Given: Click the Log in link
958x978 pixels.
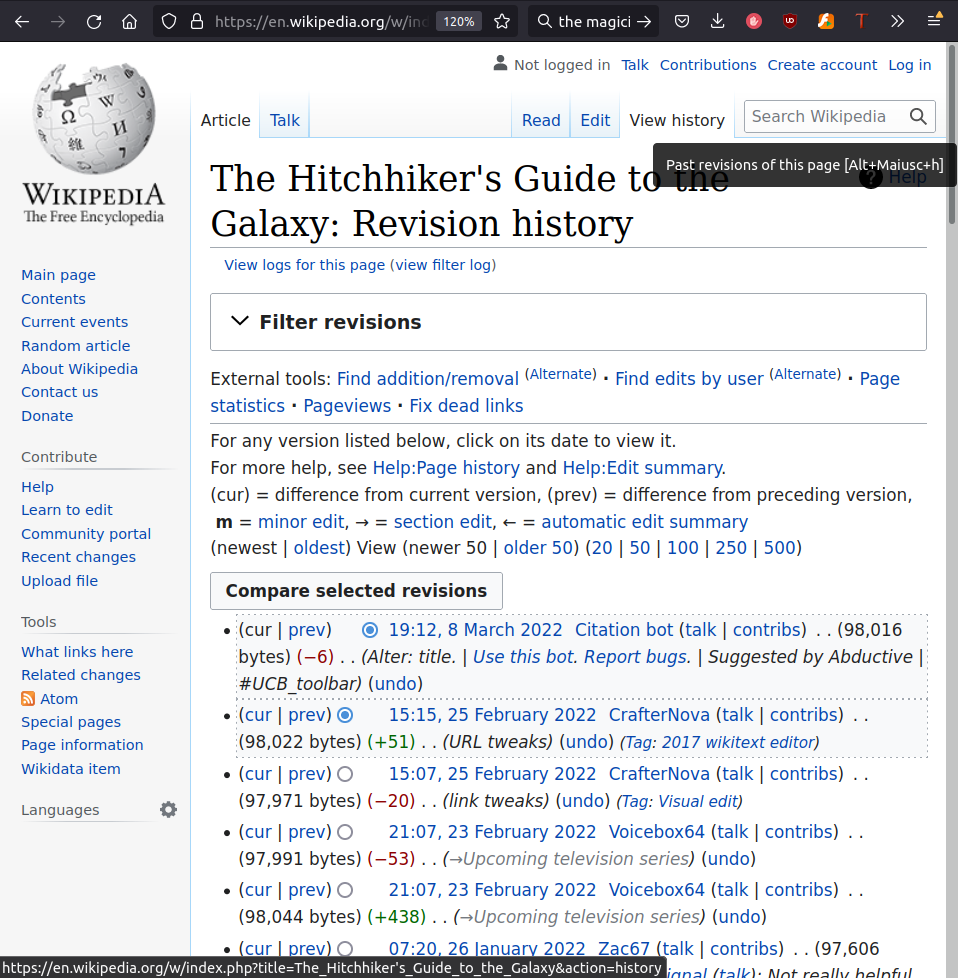Looking at the screenshot, I should tap(909, 65).
